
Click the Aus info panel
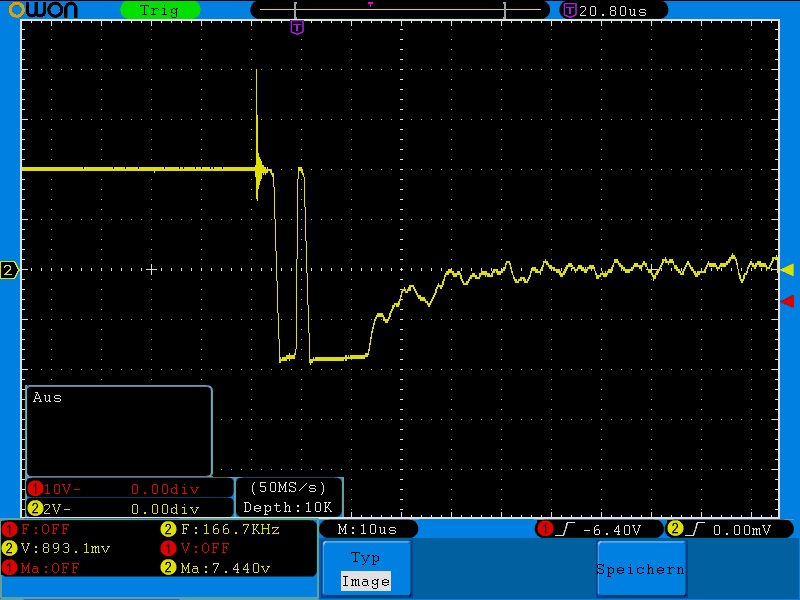[119, 431]
